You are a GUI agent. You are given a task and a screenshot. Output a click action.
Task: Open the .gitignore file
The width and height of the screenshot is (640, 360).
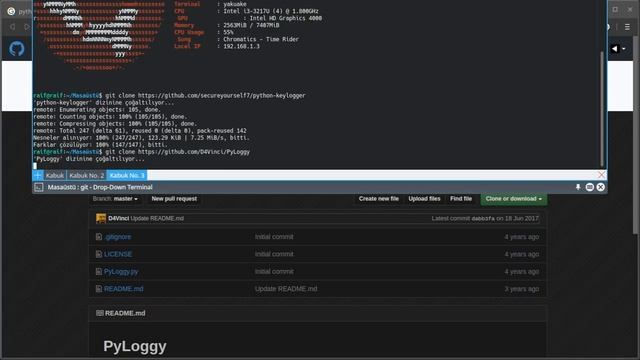118,237
